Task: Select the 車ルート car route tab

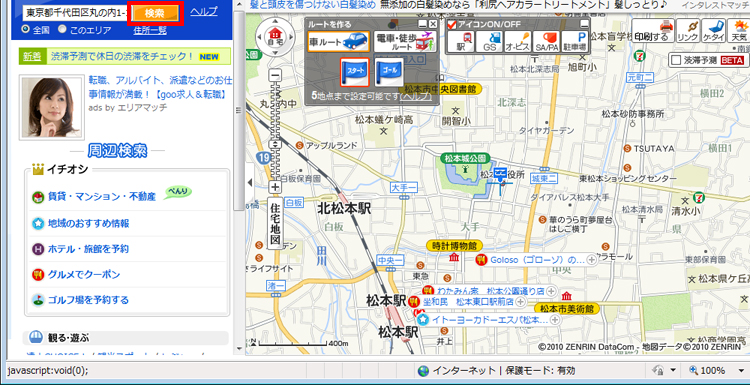Action: pos(339,42)
